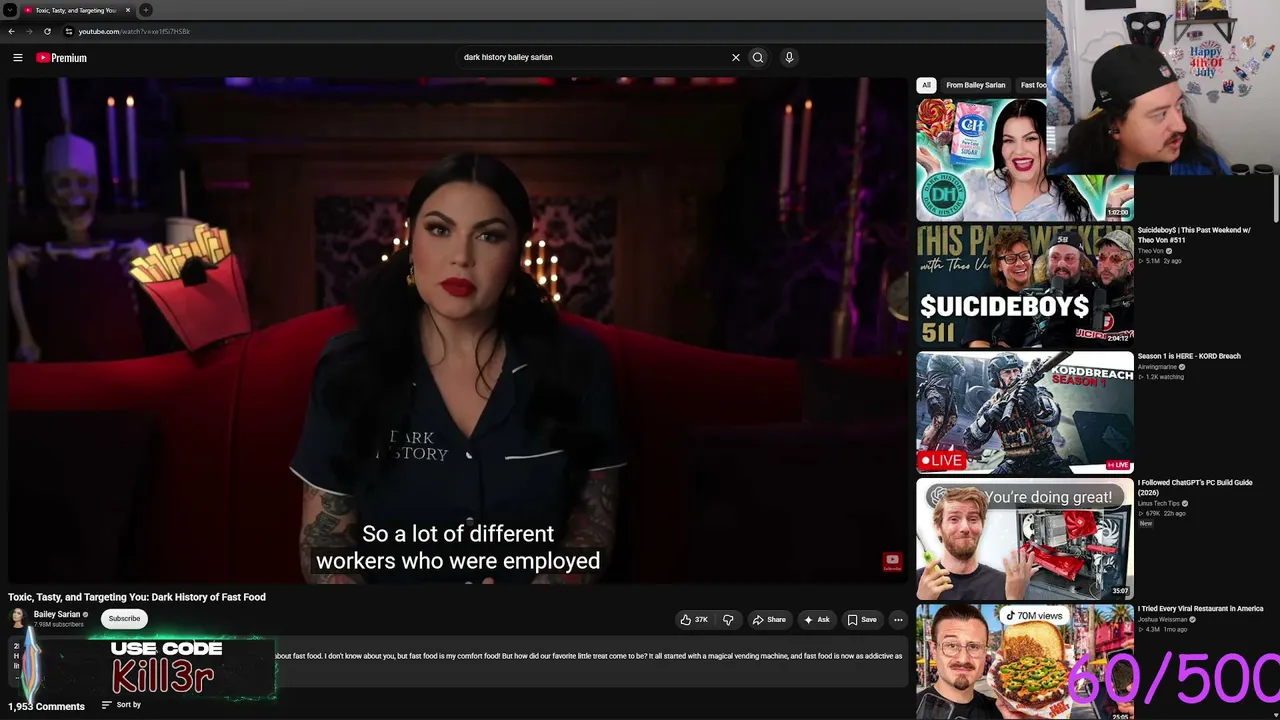Click the video title 'Toxic, Tasty, and Targeting You'
Viewport: 1280px width, 720px height.
point(137,597)
